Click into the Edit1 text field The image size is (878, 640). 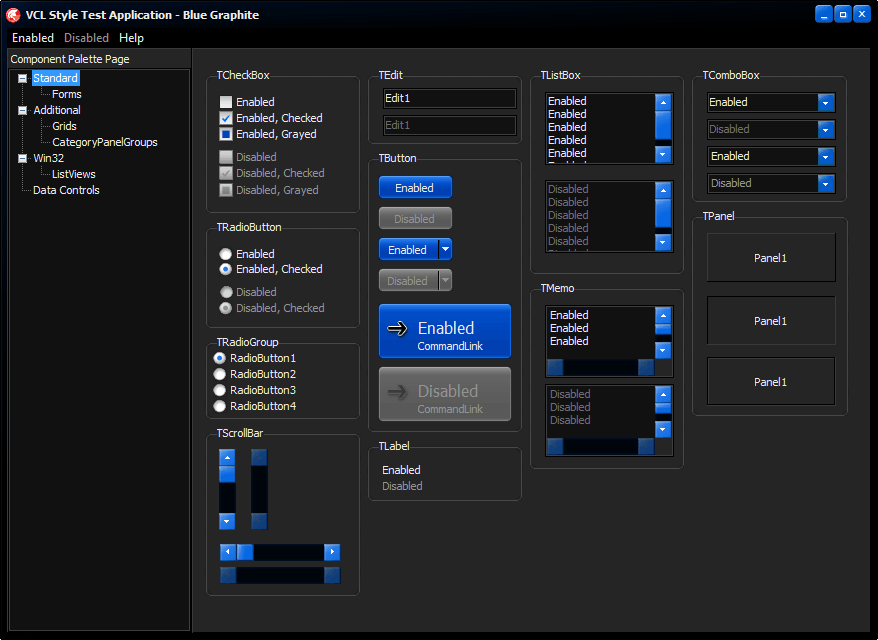pos(449,98)
